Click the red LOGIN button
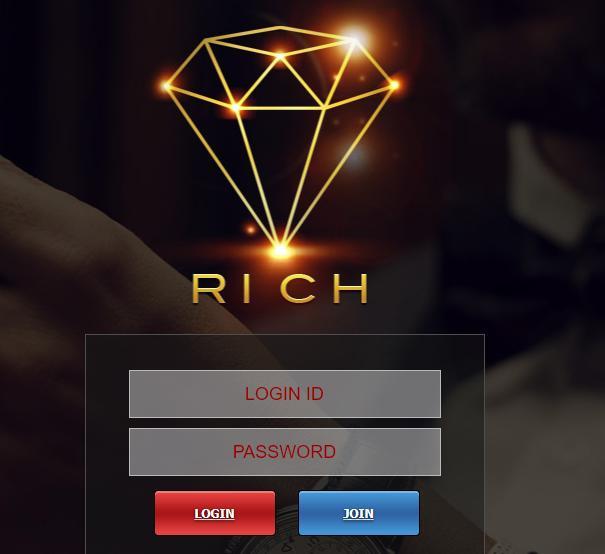The width and height of the screenshot is (605, 554). [x=215, y=513]
